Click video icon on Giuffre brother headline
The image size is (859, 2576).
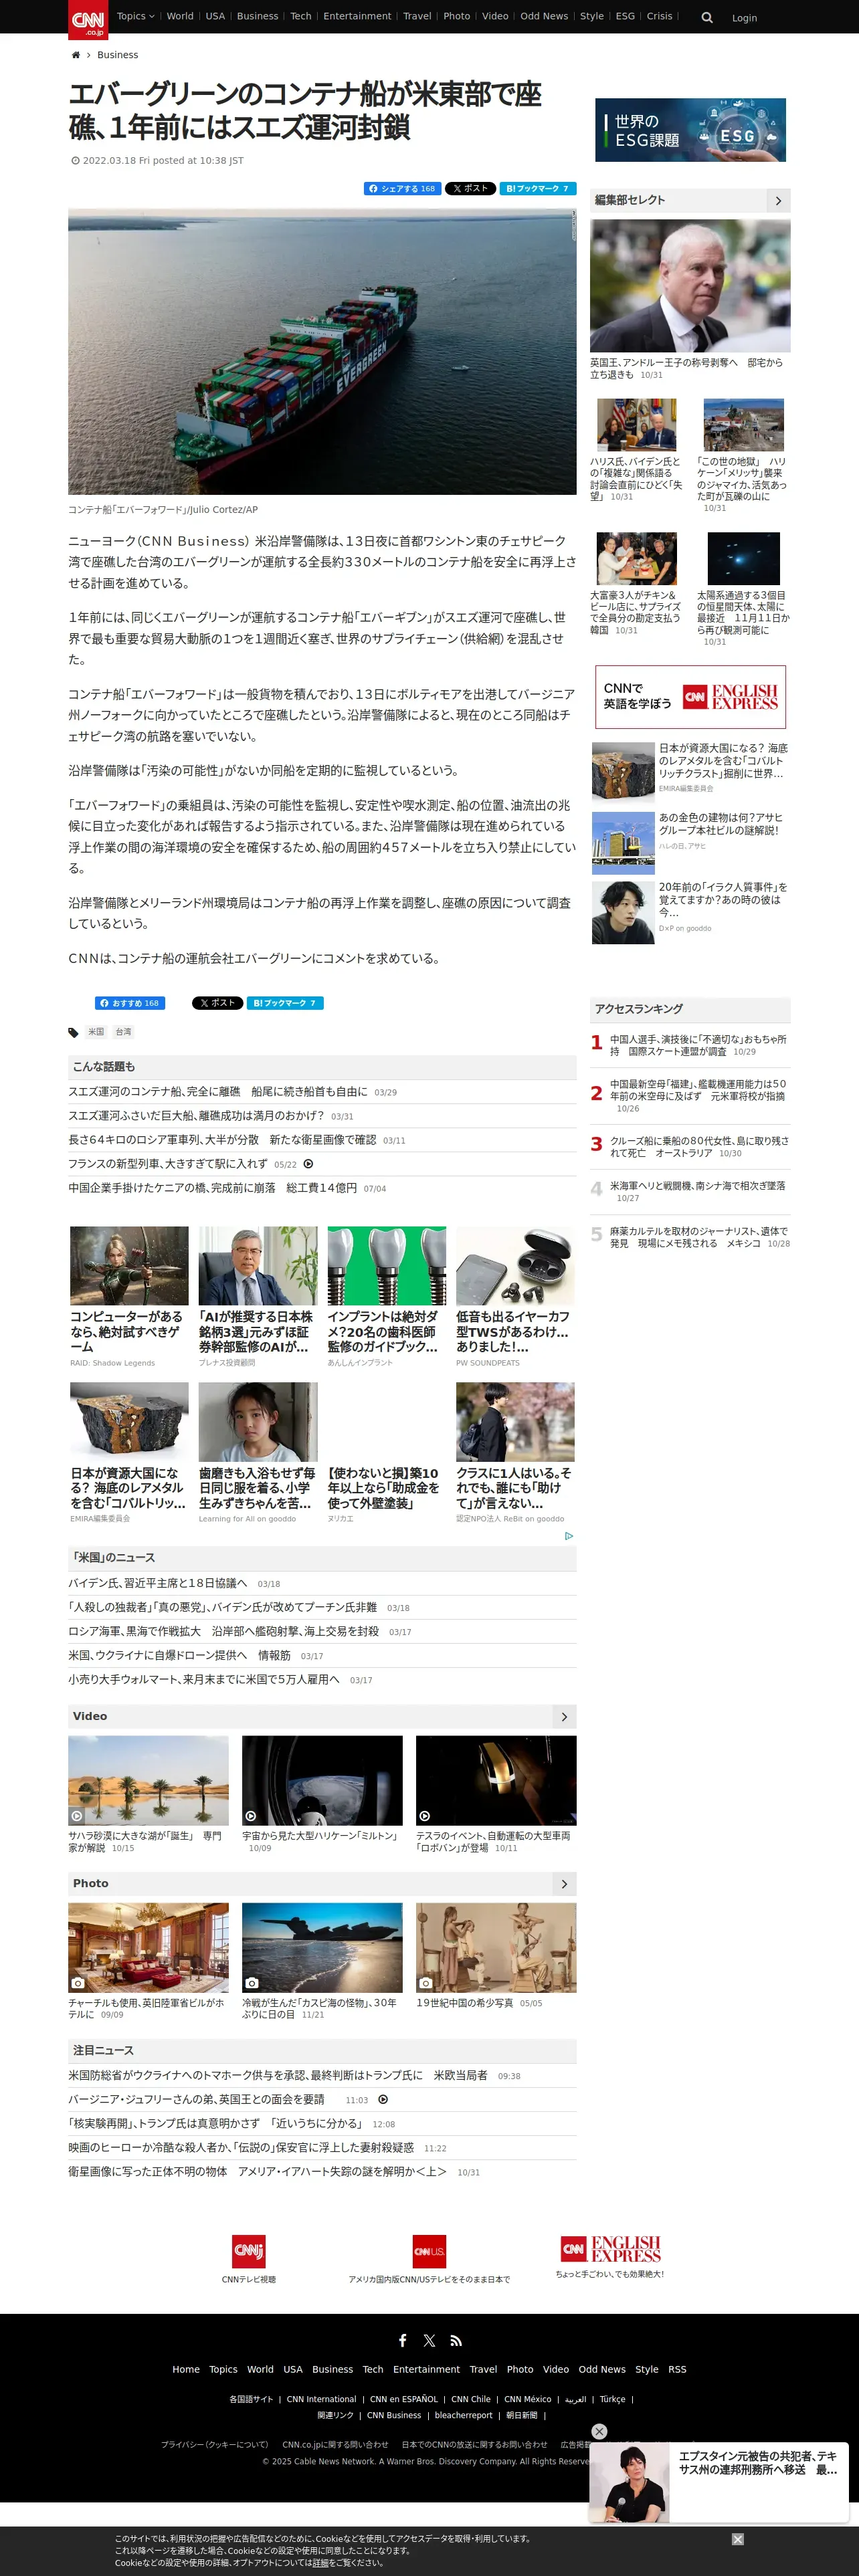point(383,2100)
